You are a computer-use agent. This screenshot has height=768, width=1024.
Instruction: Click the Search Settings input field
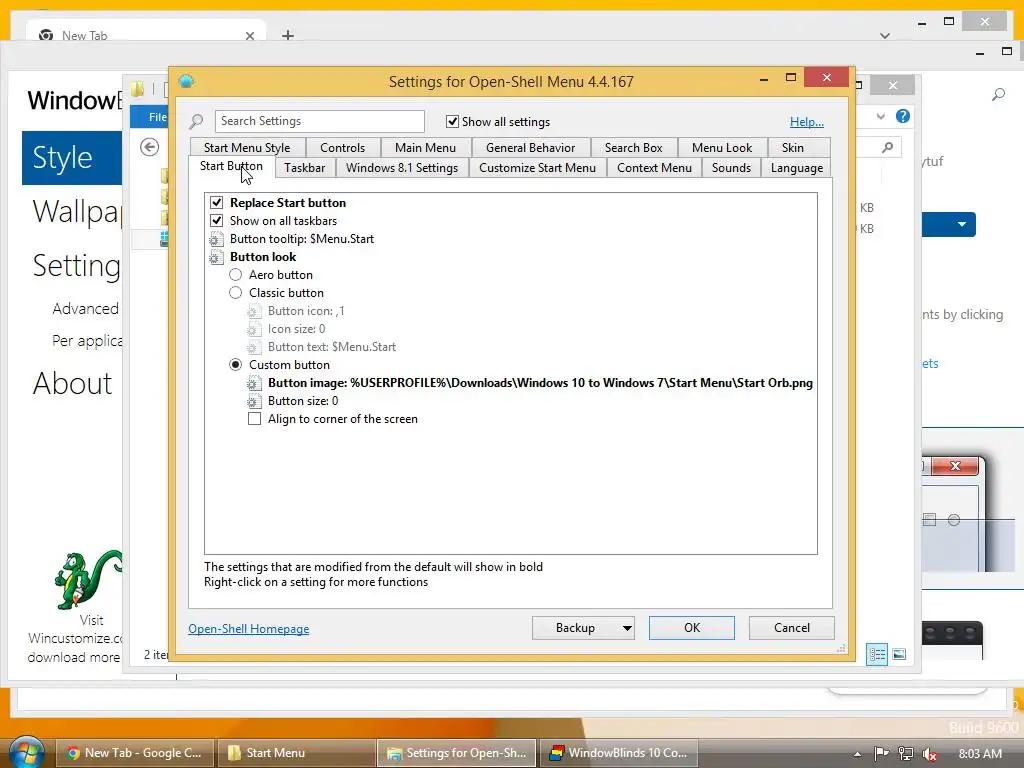[x=319, y=121]
